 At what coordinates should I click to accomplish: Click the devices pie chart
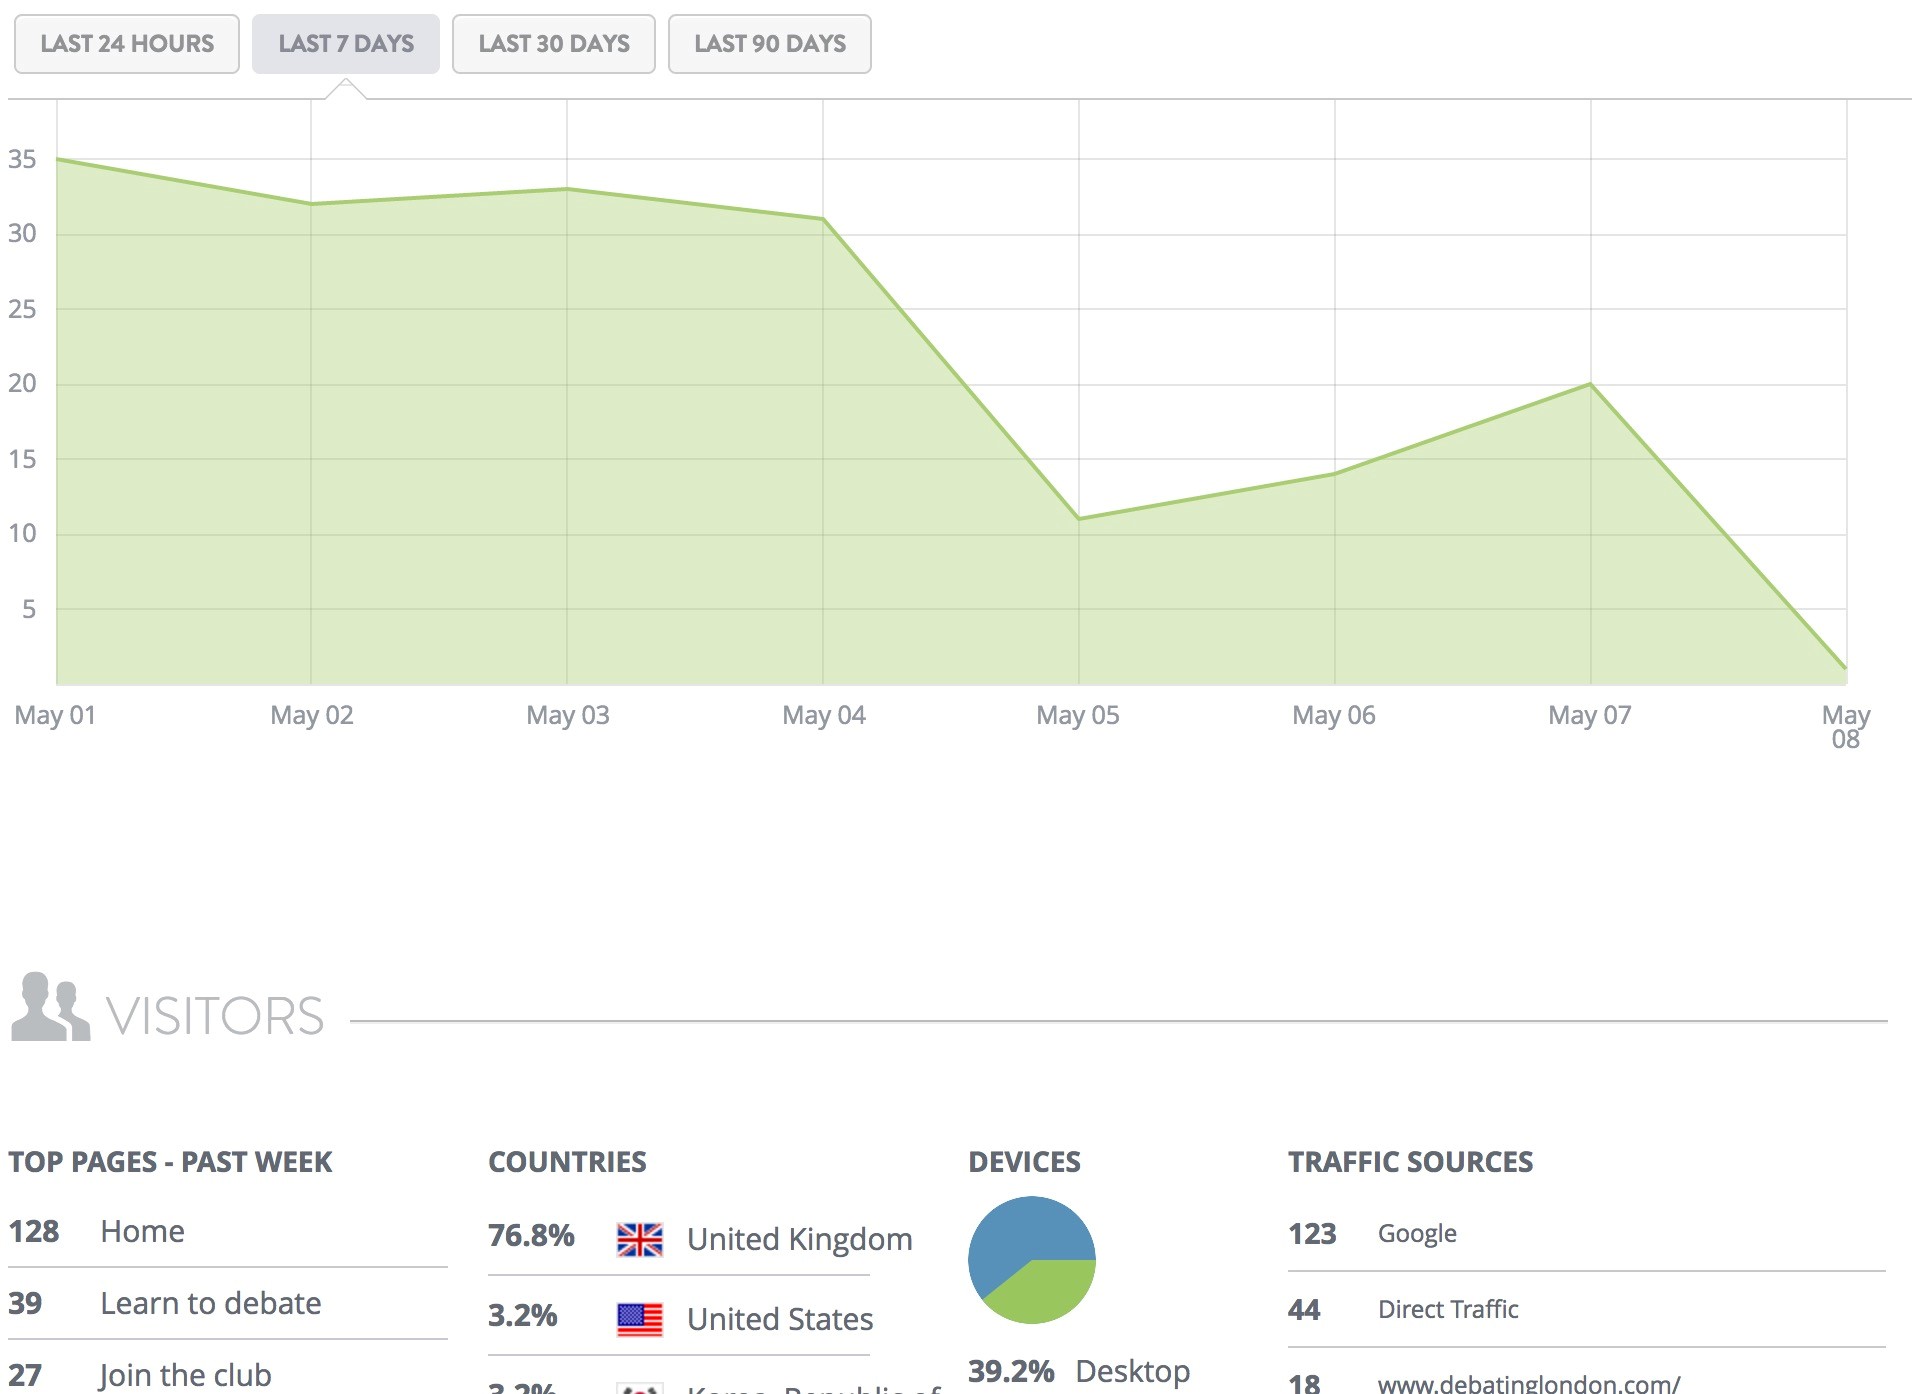(1032, 1260)
